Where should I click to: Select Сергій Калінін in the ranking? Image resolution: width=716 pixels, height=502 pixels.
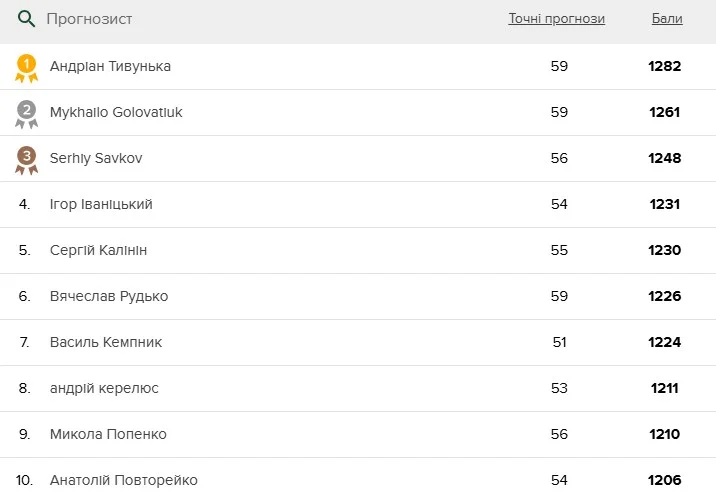point(98,250)
